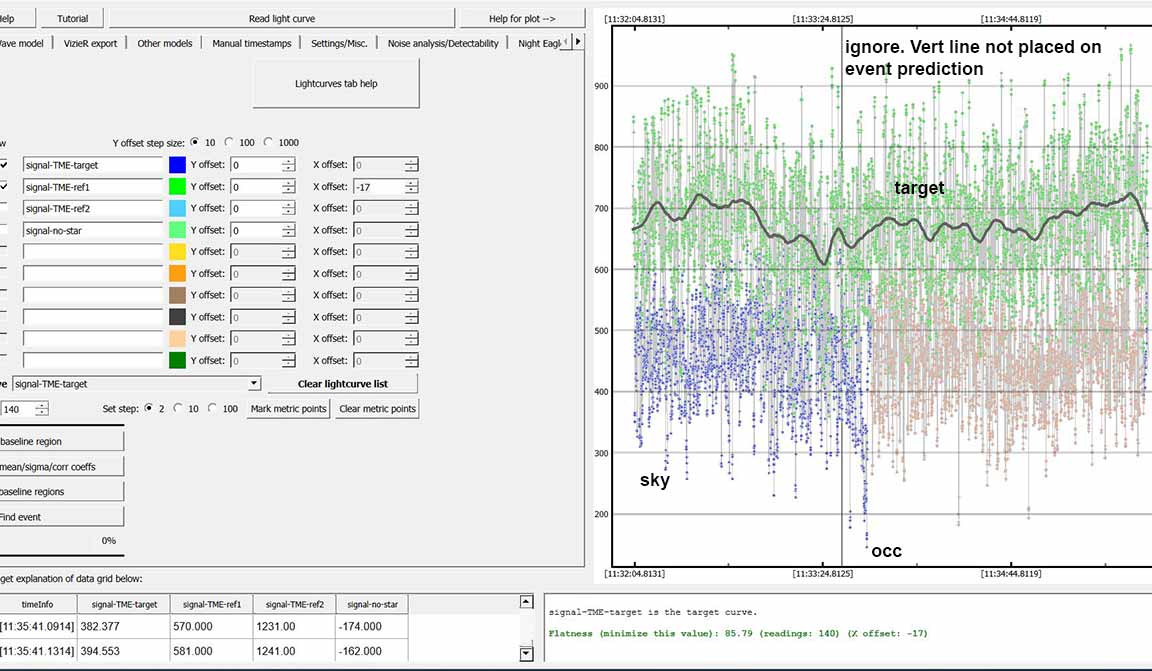Select Y offset step size 100
The image size is (1152, 671).
pyautogui.click(x=229, y=142)
